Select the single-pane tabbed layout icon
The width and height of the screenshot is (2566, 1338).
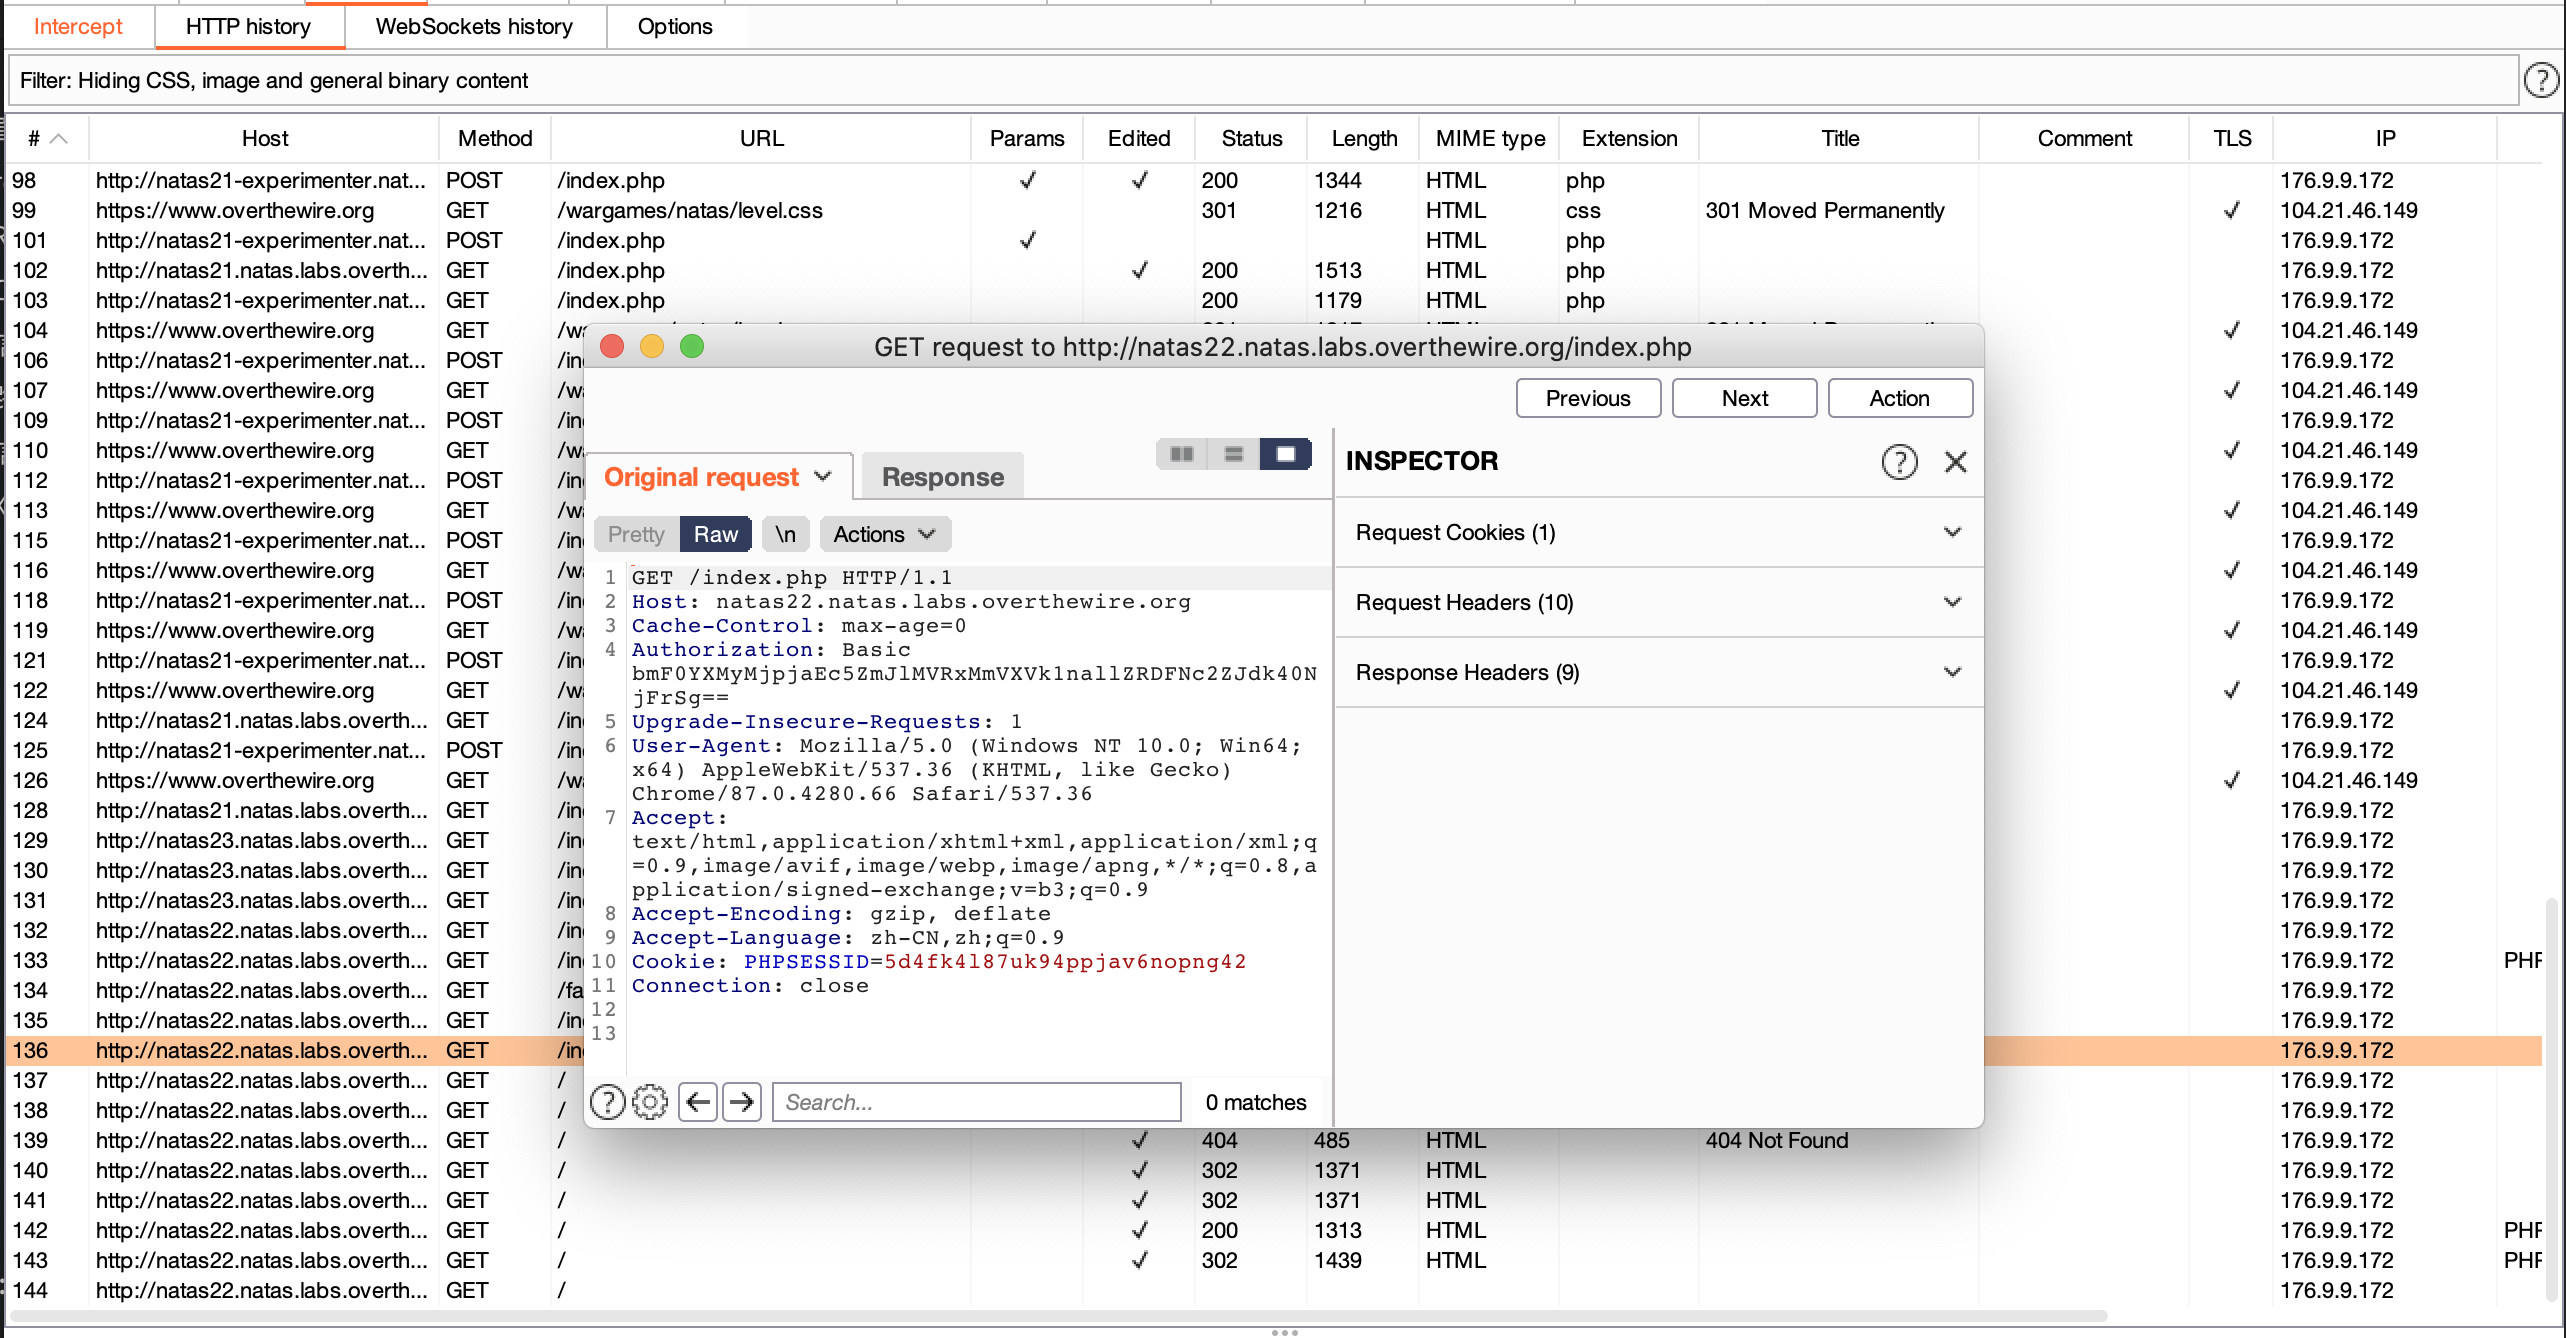click(x=1286, y=454)
